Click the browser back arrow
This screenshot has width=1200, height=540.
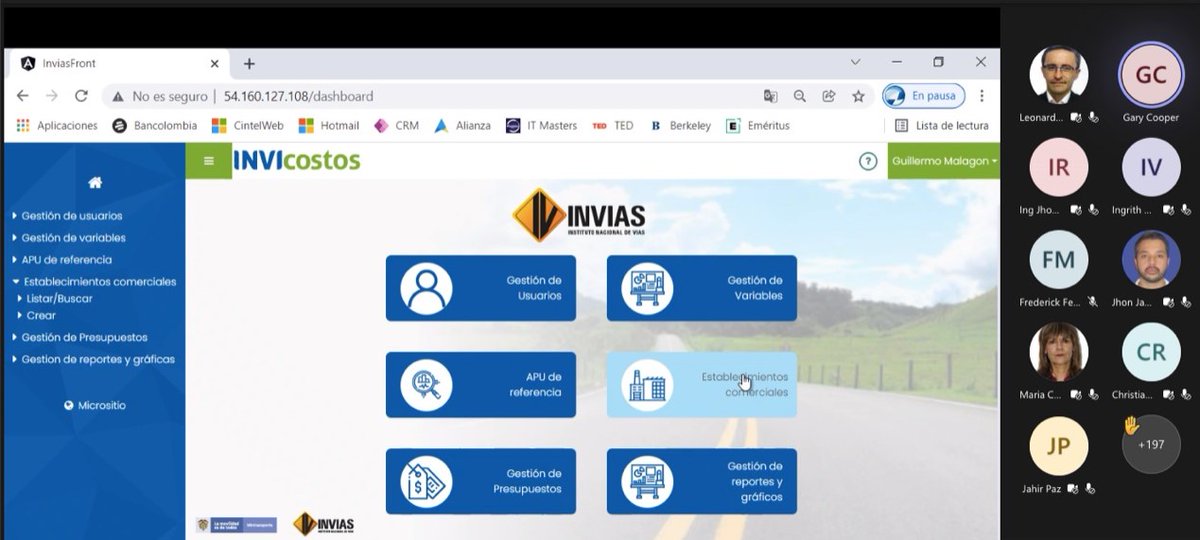click(23, 96)
